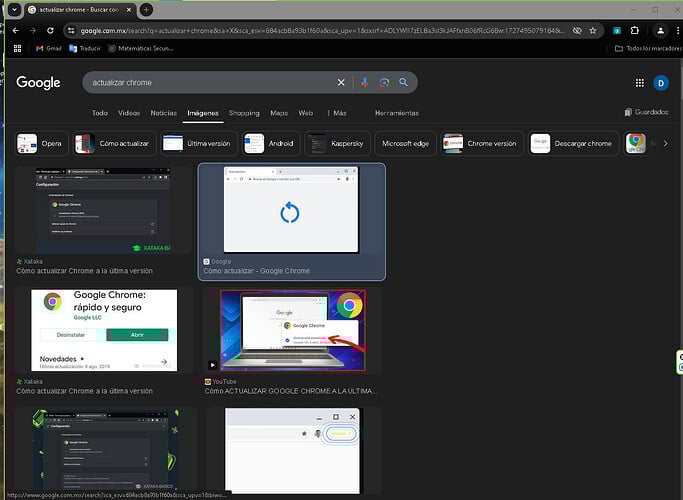Select the Imágenes tab
The height and width of the screenshot is (500, 683).
(203, 113)
